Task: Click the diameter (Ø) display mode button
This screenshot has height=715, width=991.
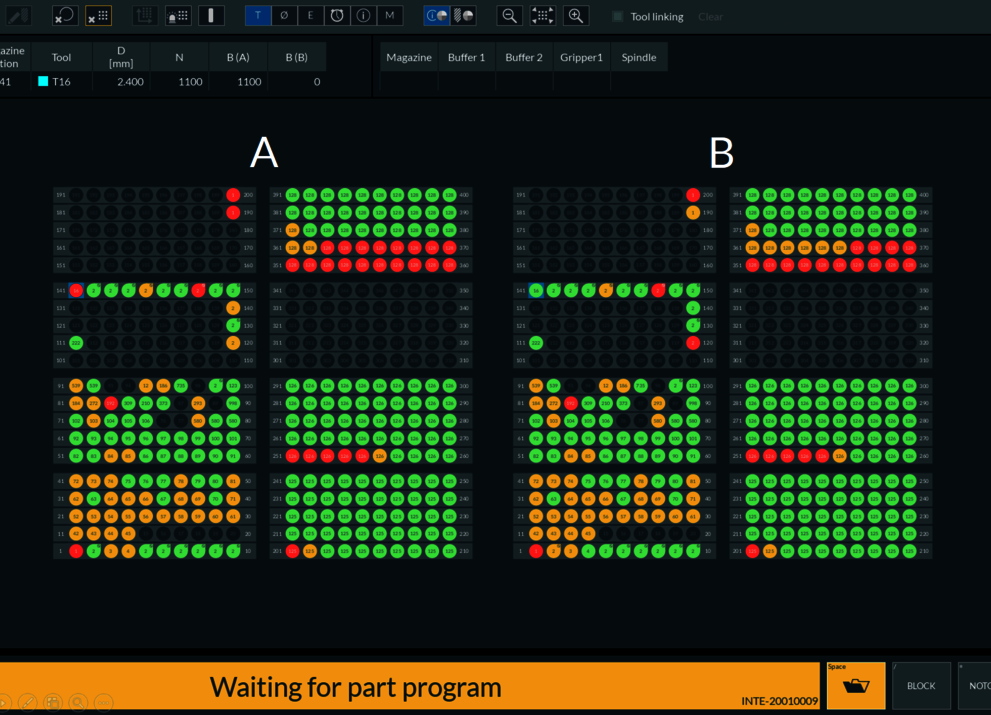Action: click(x=284, y=16)
